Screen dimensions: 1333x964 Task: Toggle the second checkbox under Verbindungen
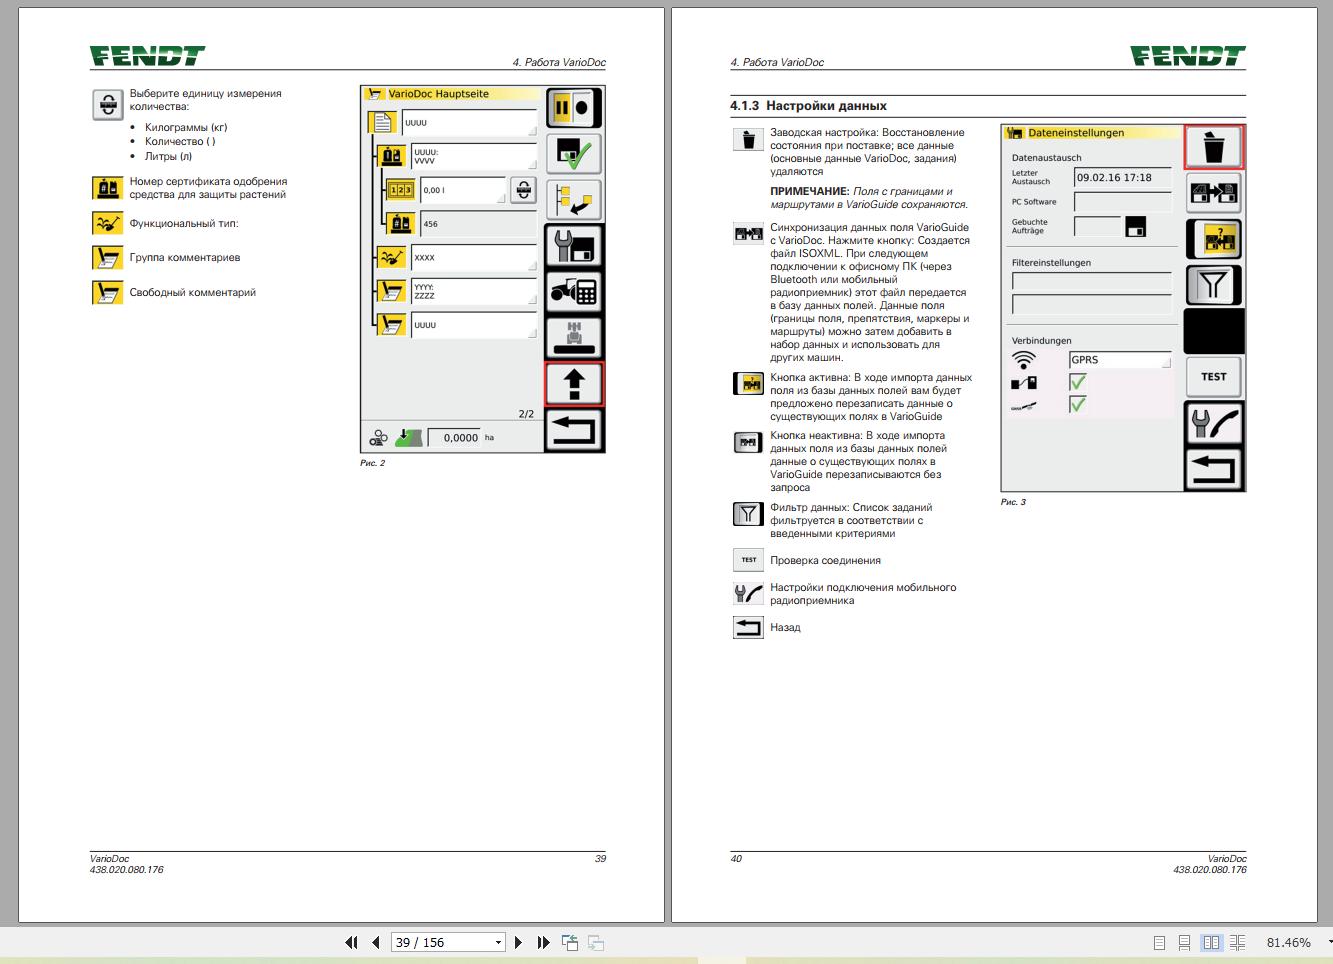1077,404
